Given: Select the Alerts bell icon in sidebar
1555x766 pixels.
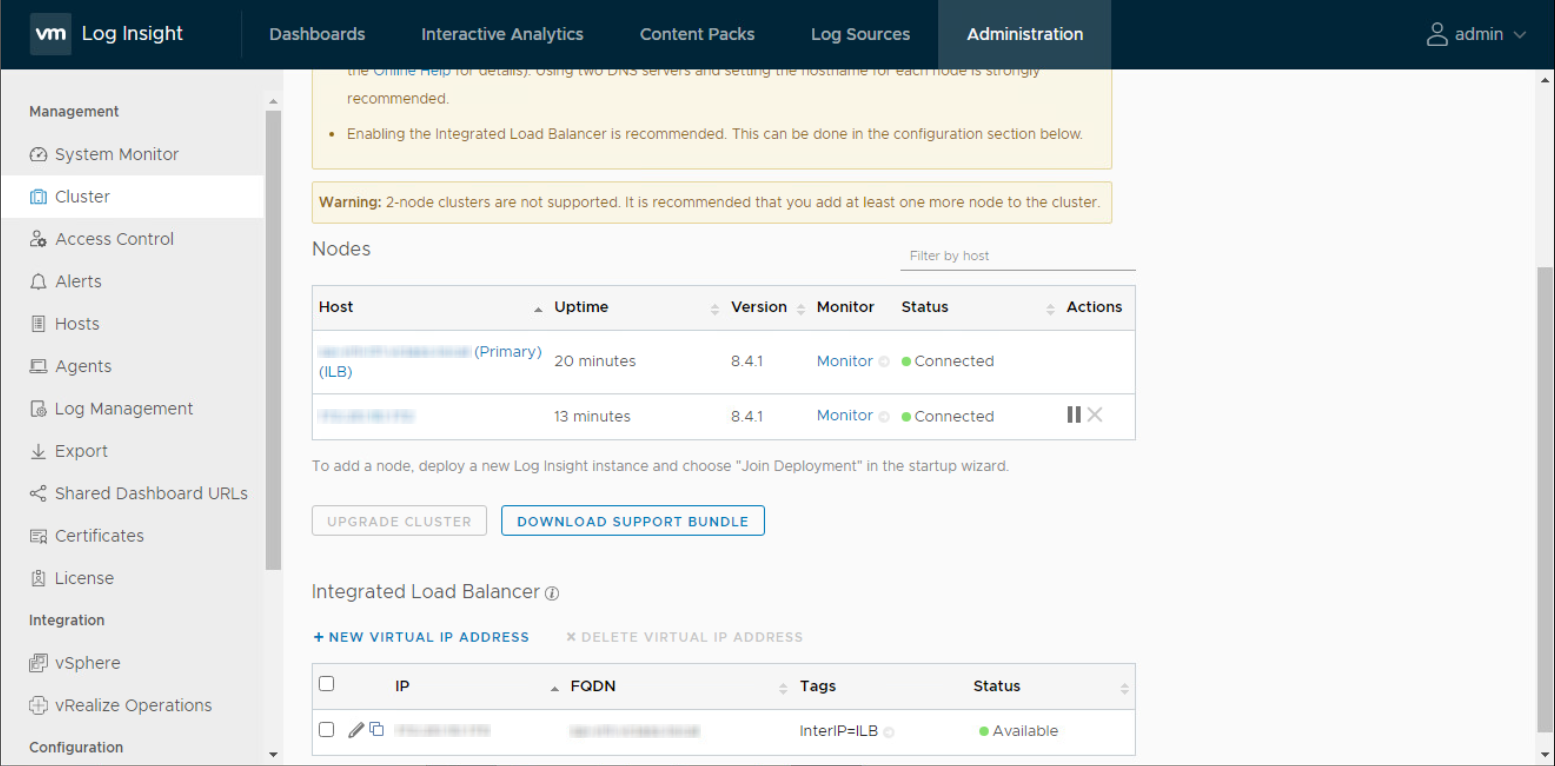Looking at the screenshot, I should pyautogui.click(x=36, y=281).
